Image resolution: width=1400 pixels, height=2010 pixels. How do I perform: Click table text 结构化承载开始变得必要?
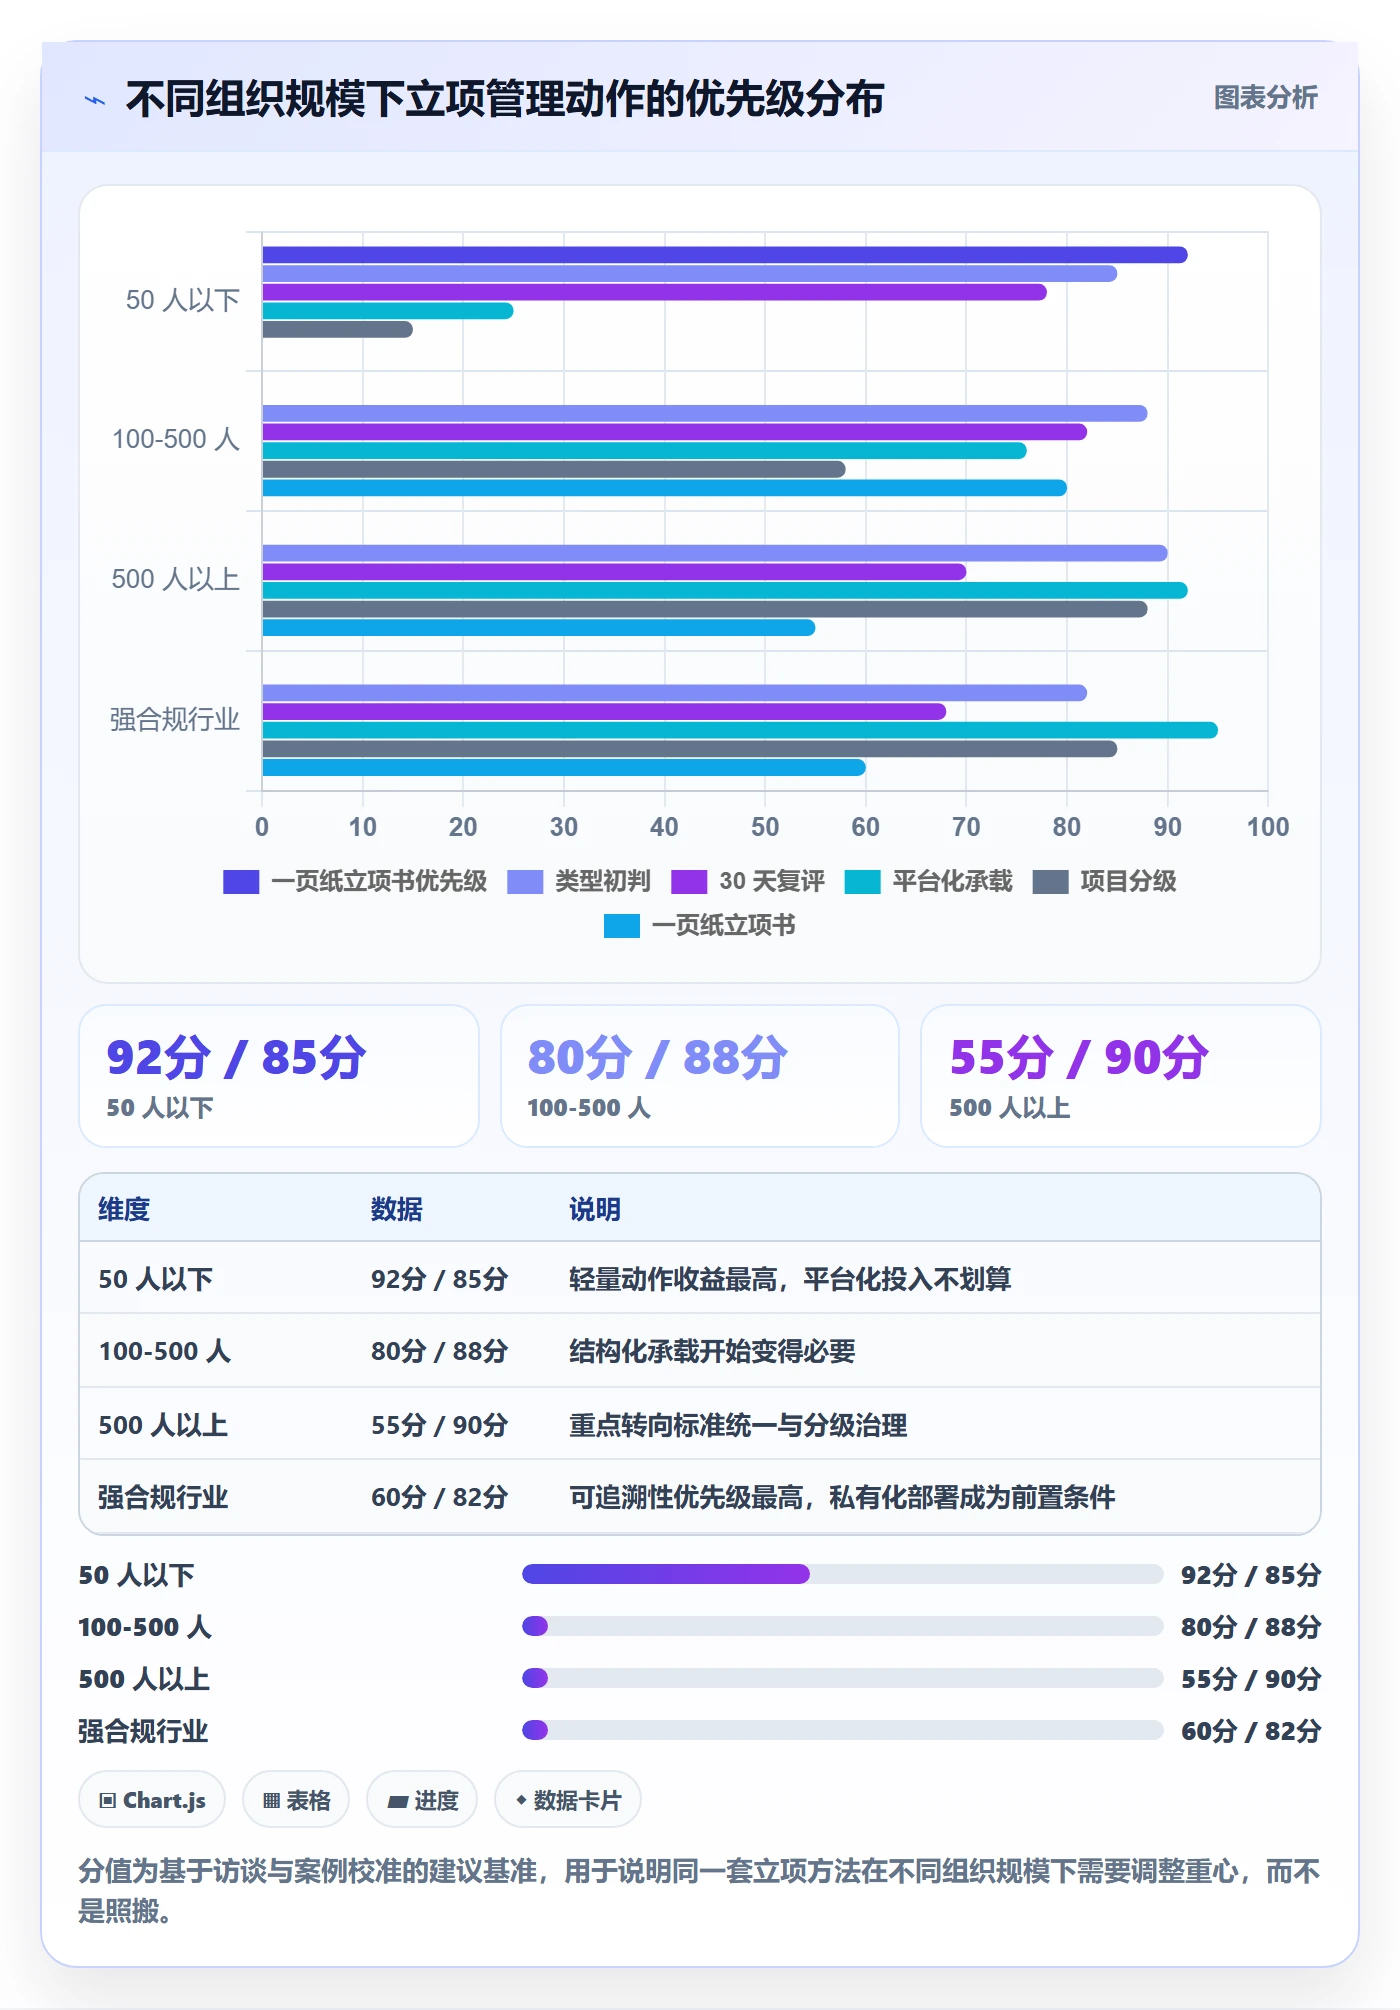point(712,1351)
